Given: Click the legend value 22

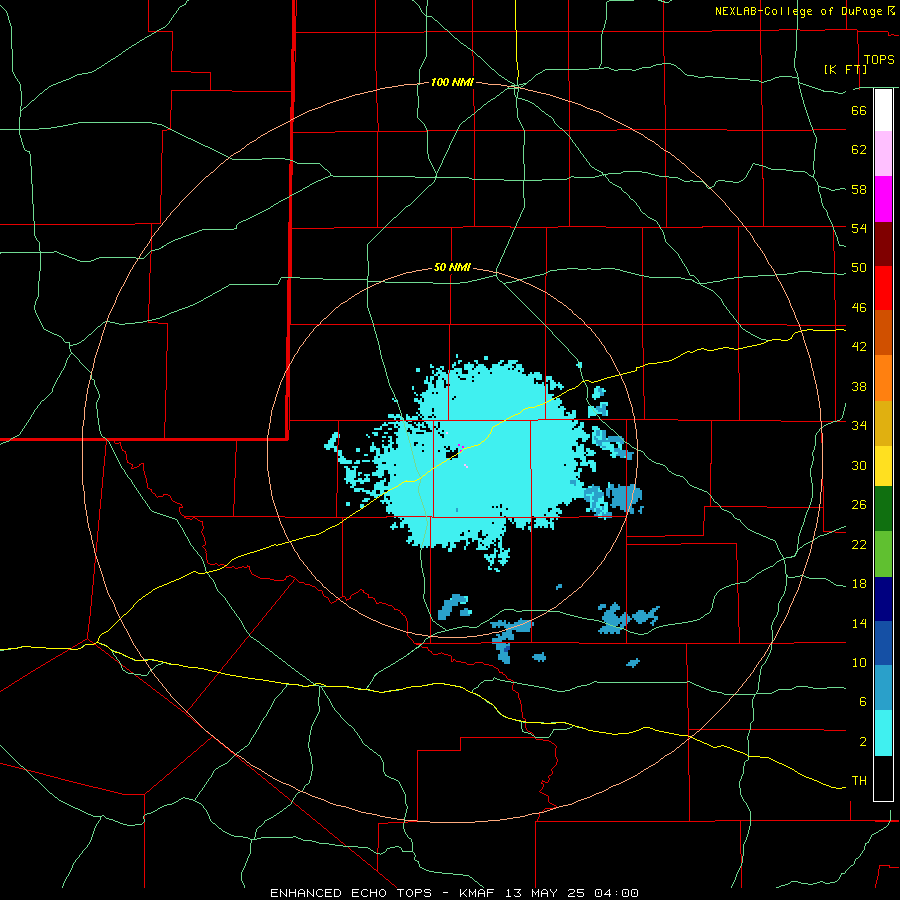Looking at the screenshot, I should (859, 545).
